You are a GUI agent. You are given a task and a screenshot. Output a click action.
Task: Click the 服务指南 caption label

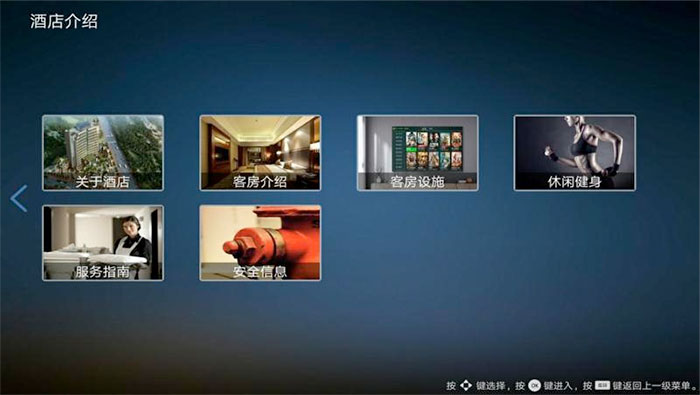tap(103, 271)
